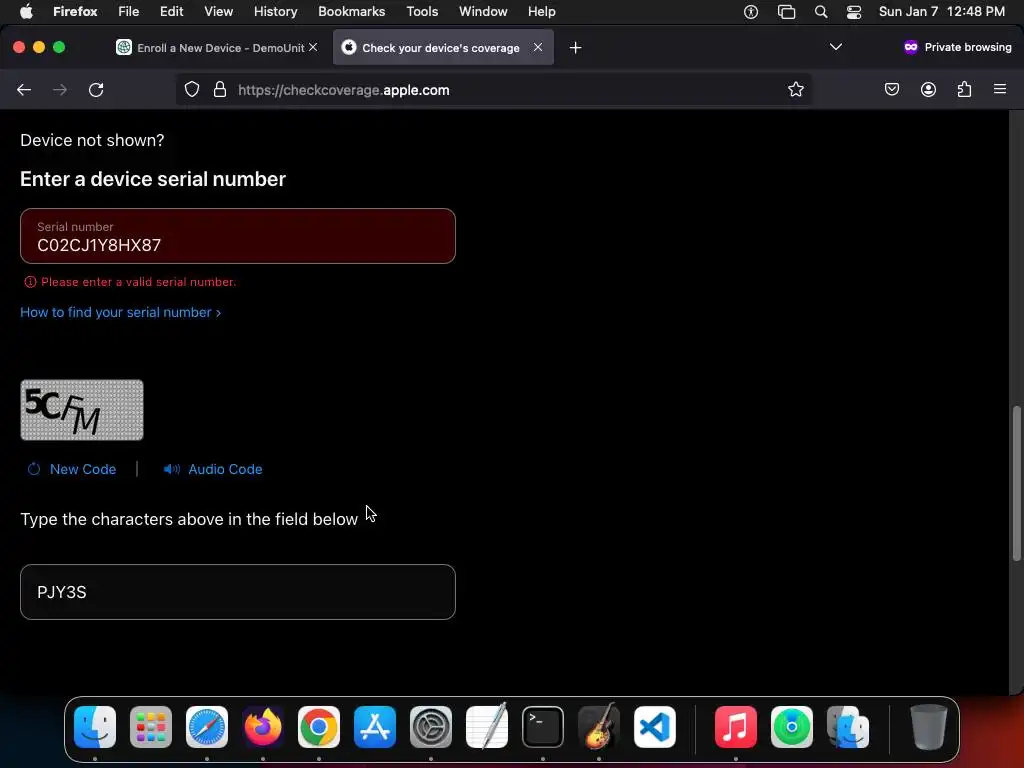Click the Serial number input field
Screen dimensions: 1024x768
[238, 236]
